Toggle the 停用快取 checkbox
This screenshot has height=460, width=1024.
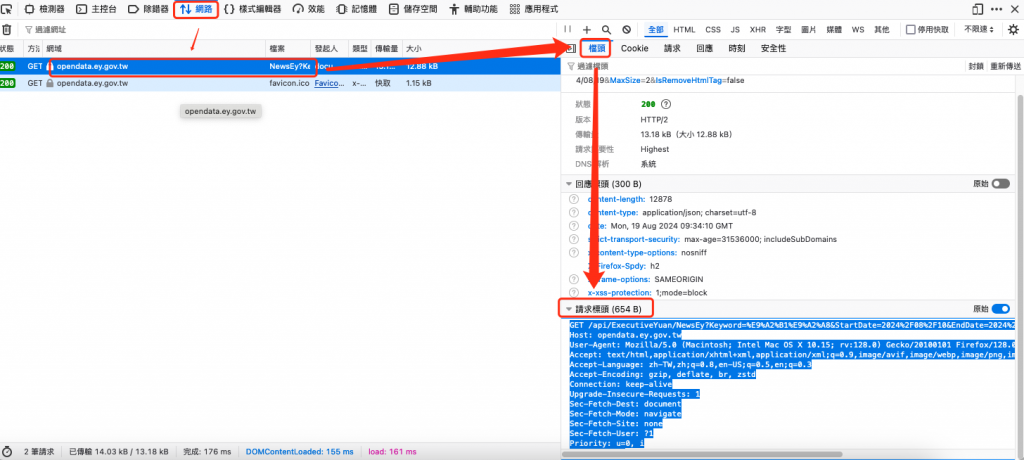910,29
